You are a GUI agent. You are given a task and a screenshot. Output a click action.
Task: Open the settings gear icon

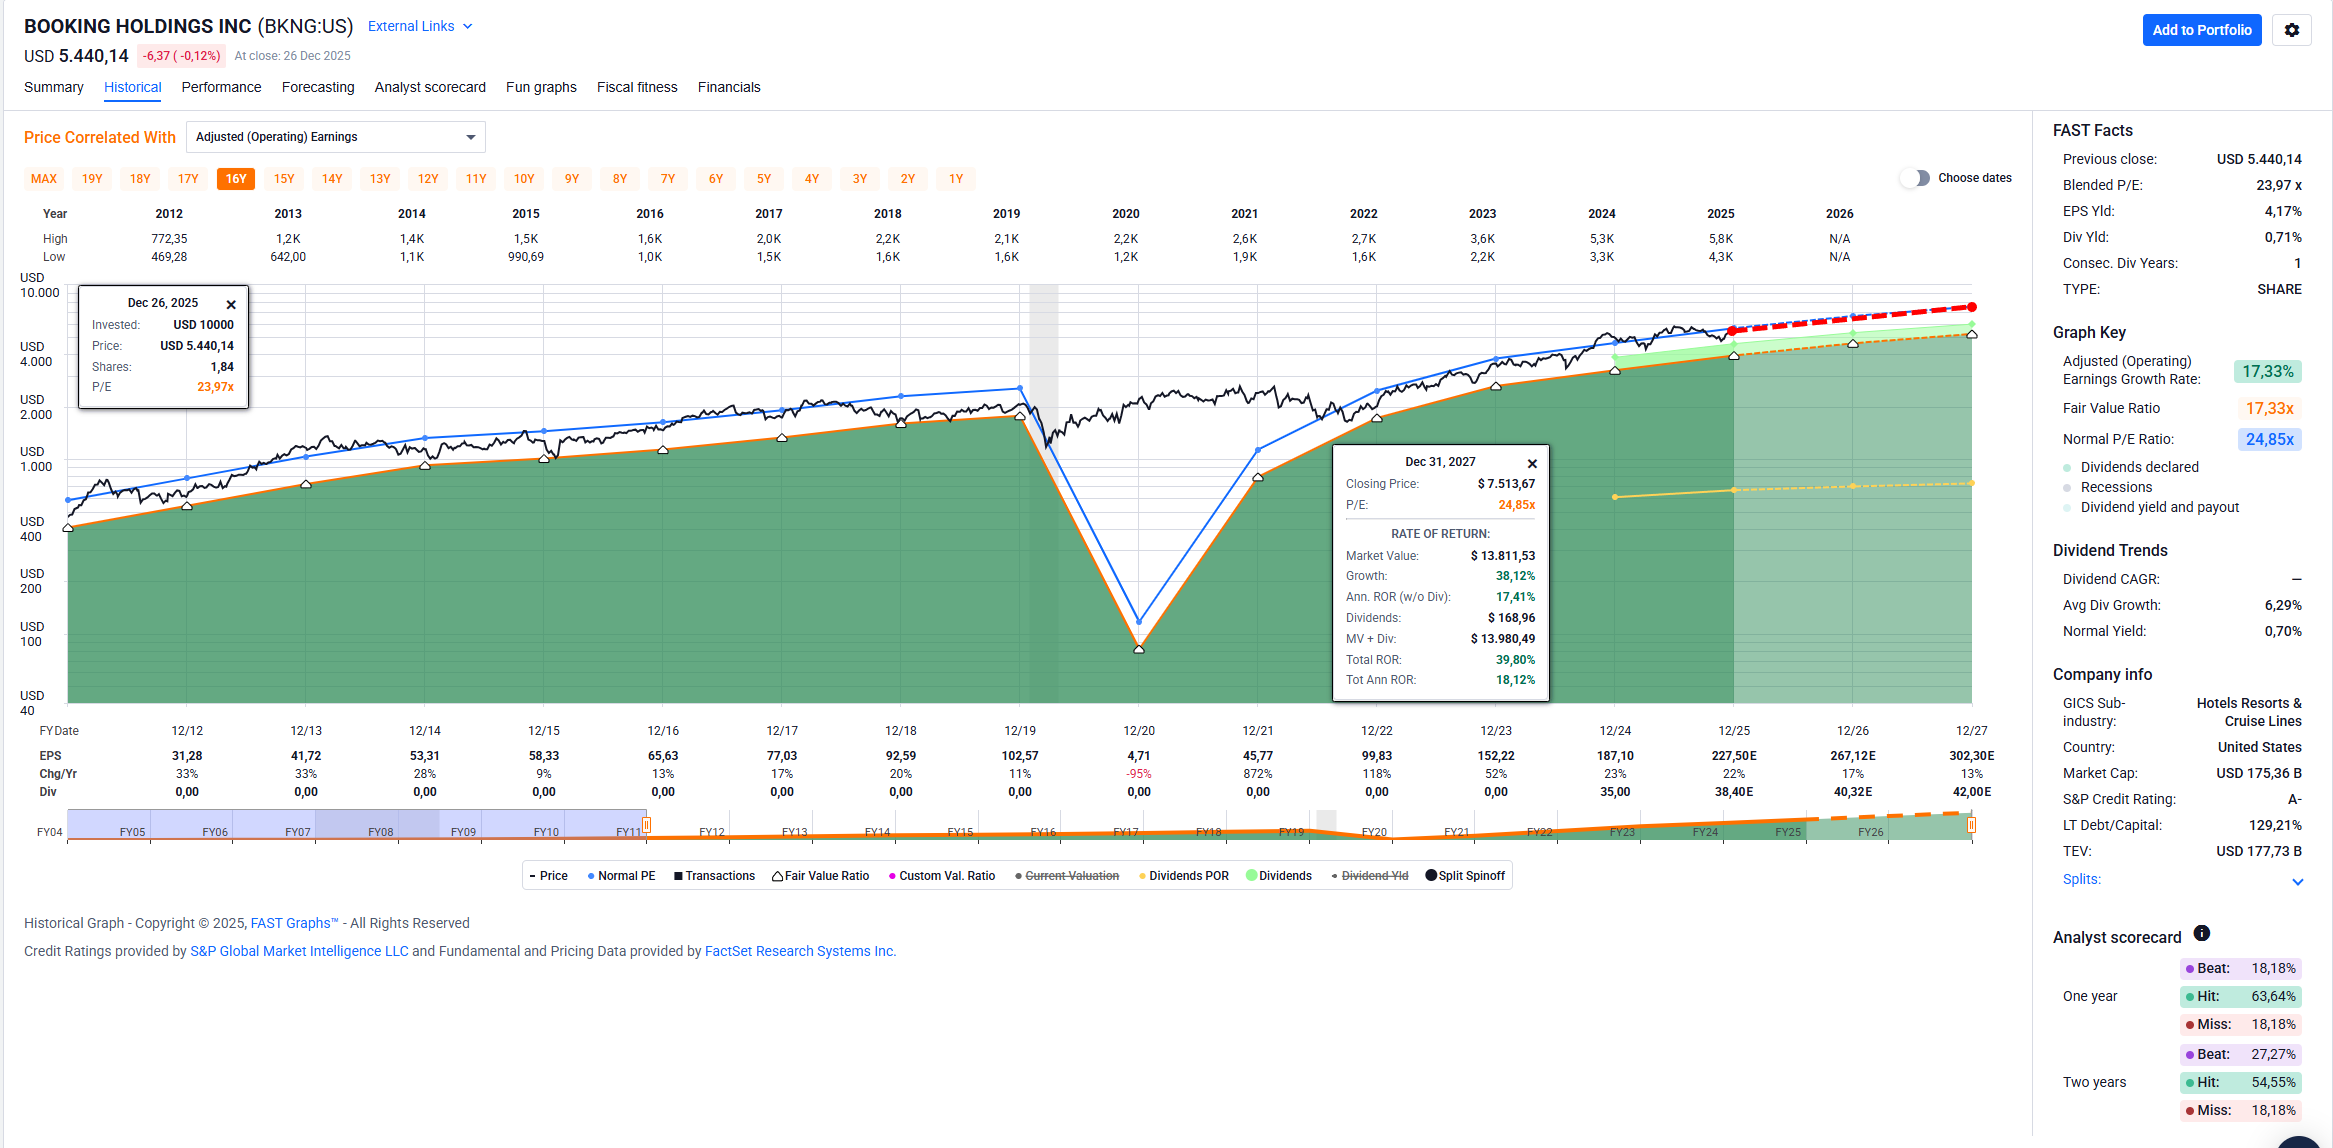pyautogui.click(x=2291, y=30)
